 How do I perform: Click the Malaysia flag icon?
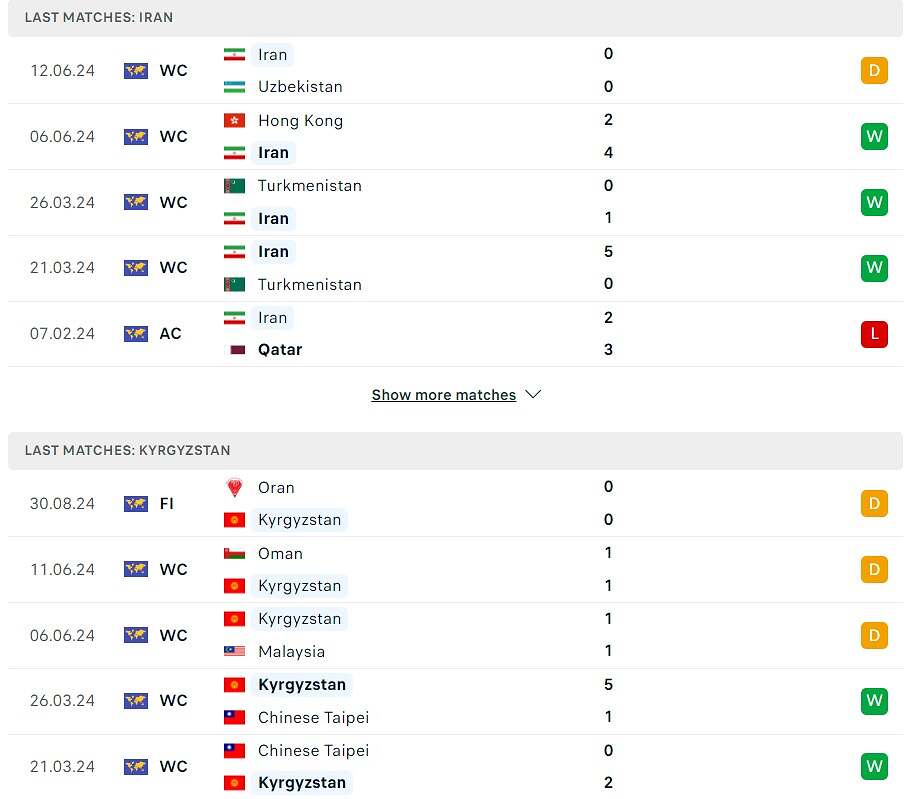point(234,651)
